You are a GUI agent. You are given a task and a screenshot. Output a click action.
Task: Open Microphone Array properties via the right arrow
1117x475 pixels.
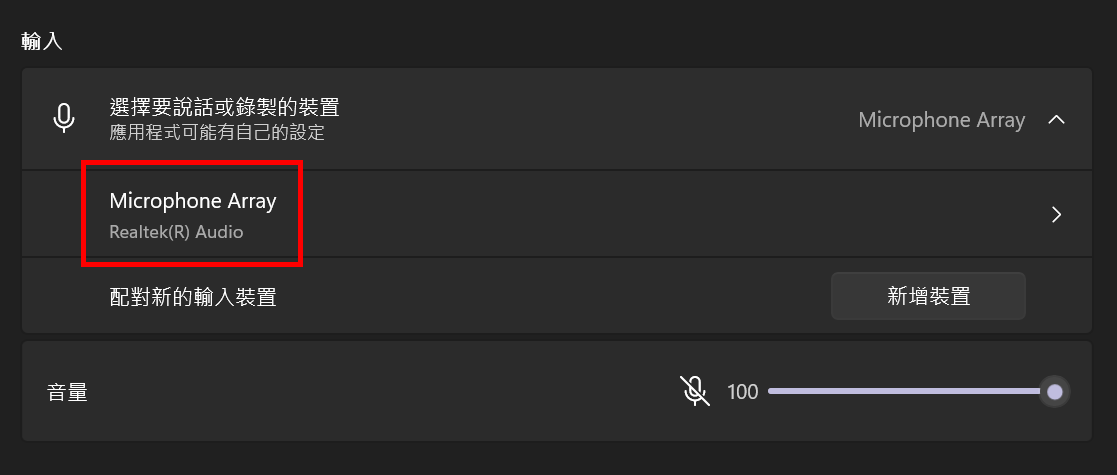click(x=1056, y=214)
